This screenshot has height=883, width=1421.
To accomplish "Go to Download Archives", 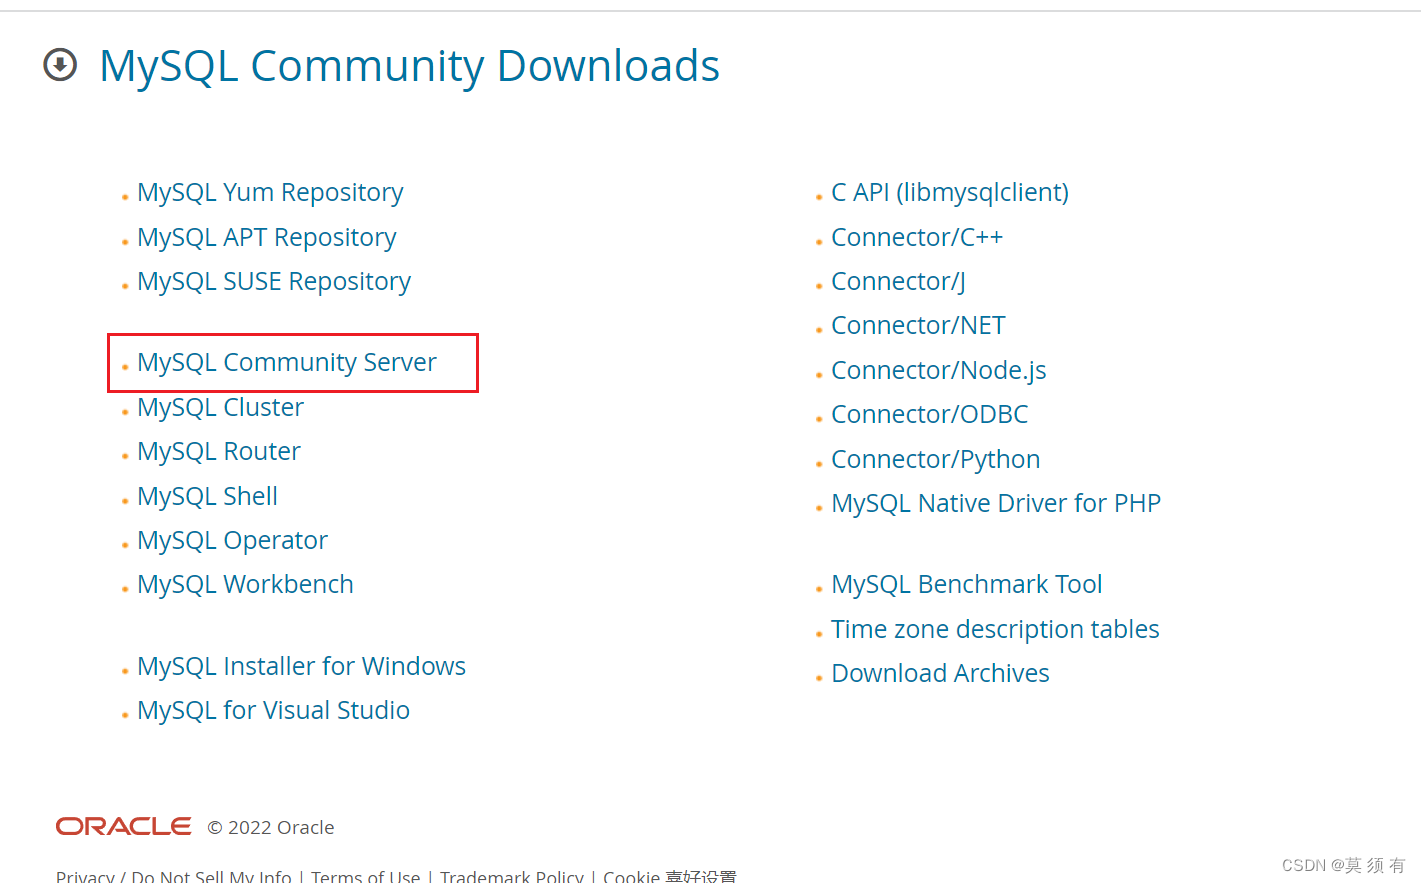I will pyautogui.click(x=940, y=673).
